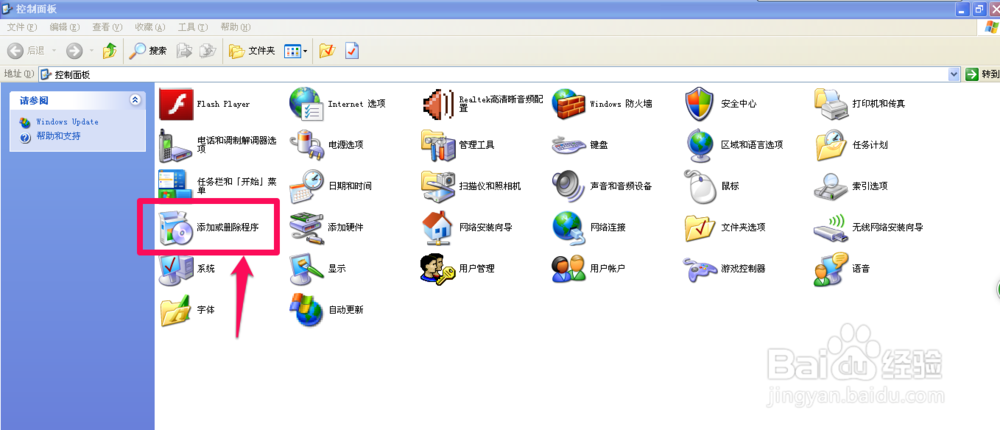Open 键盘 icon

click(569, 145)
